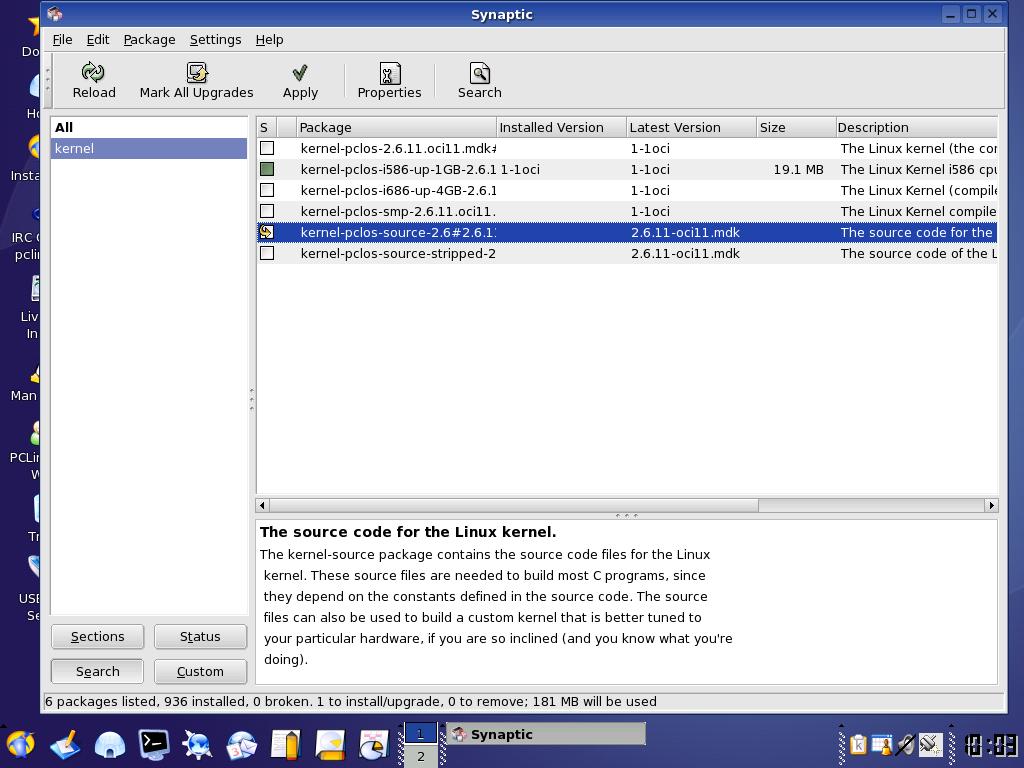Click the Synaptic taskbar entry
This screenshot has width=1024, height=768.
click(546, 734)
